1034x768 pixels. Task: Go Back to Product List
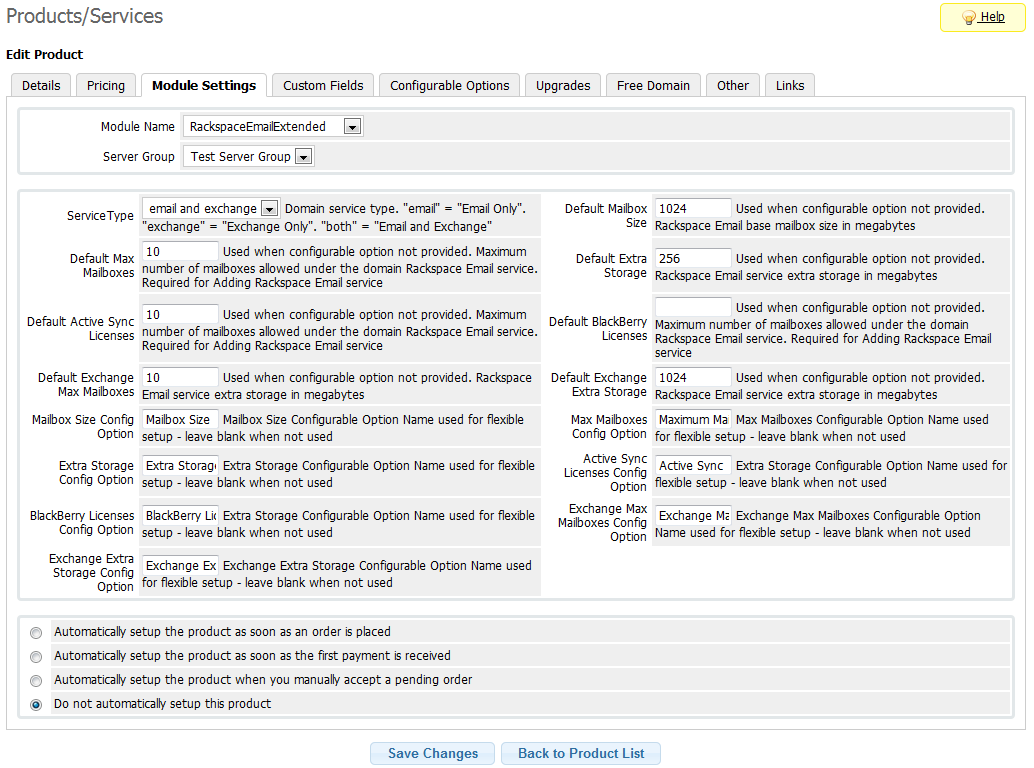[x=580, y=753]
